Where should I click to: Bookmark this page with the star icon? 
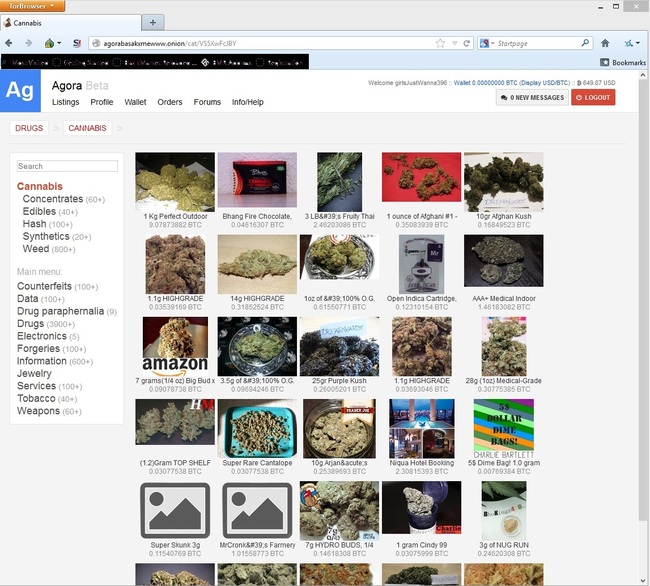[440, 43]
